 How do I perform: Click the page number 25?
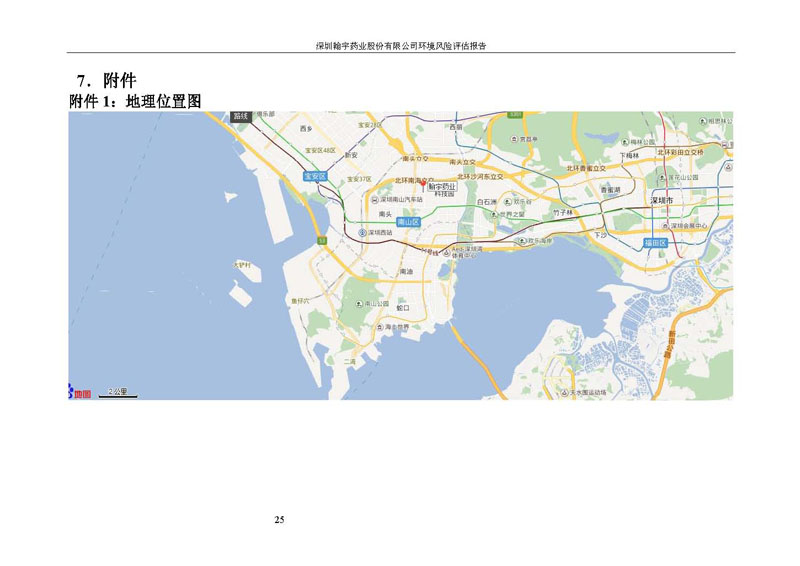[x=280, y=519]
